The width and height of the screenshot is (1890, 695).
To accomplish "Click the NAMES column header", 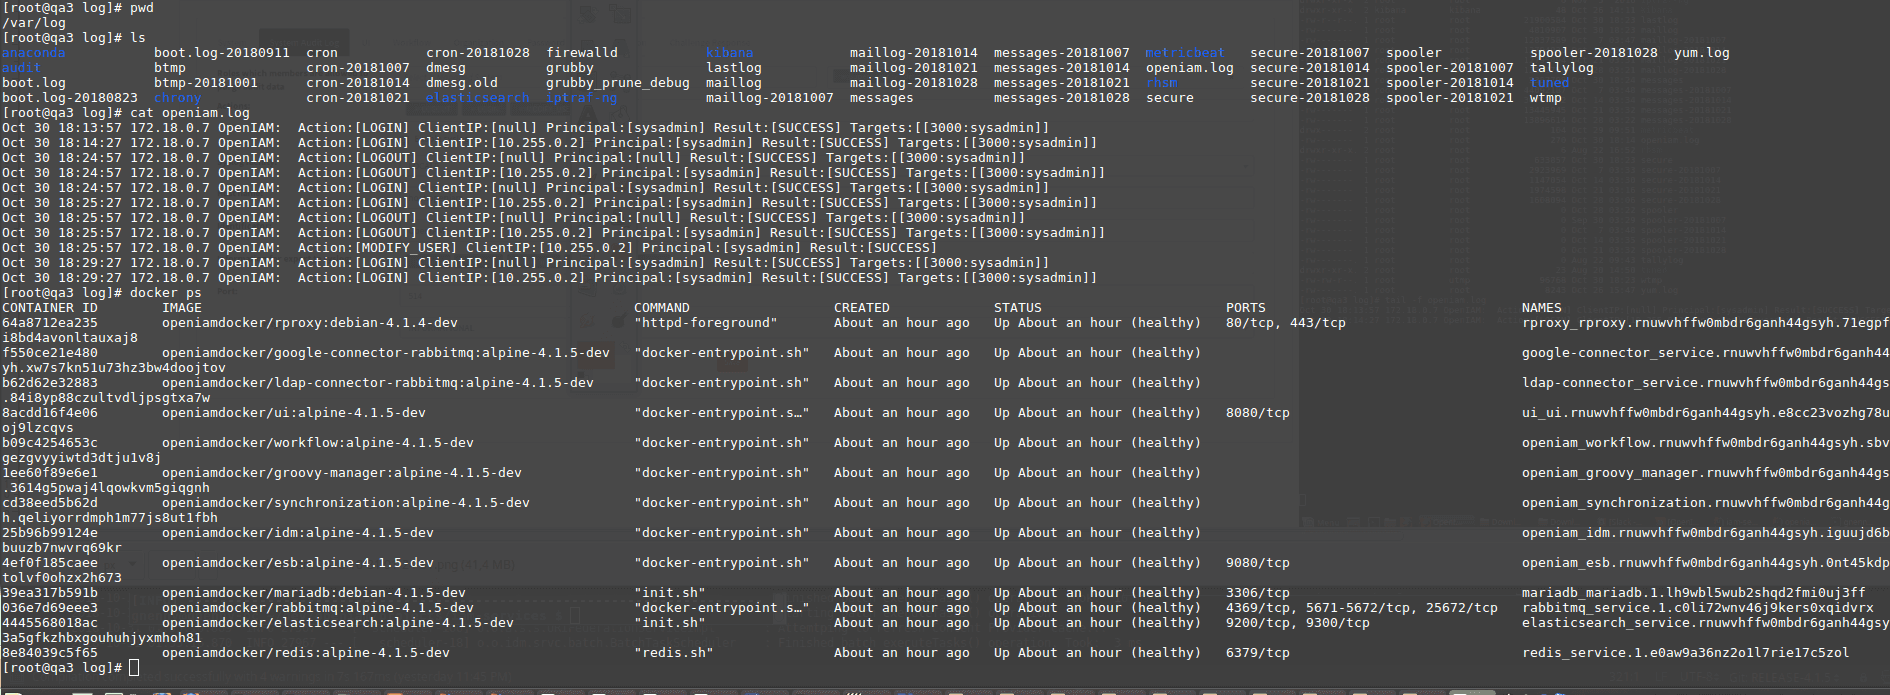I will [1541, 308].
